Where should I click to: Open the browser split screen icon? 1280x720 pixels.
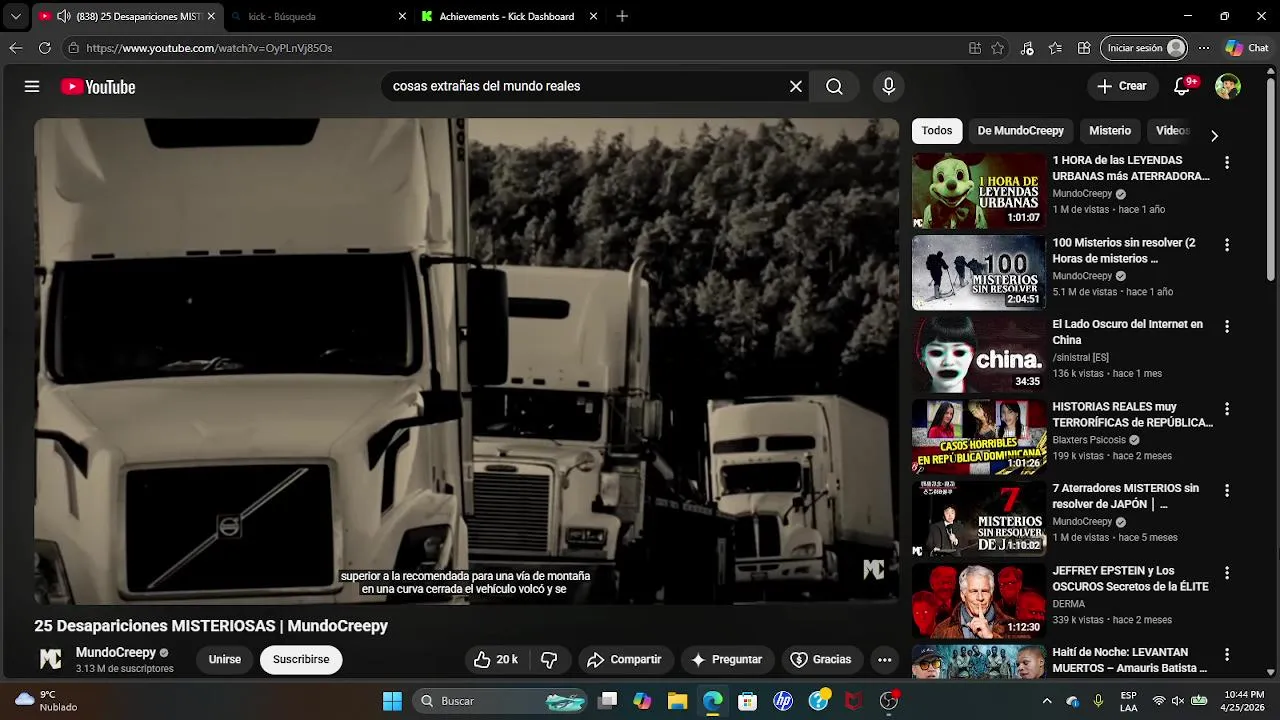pyautogui.click(x=975, y=48)
